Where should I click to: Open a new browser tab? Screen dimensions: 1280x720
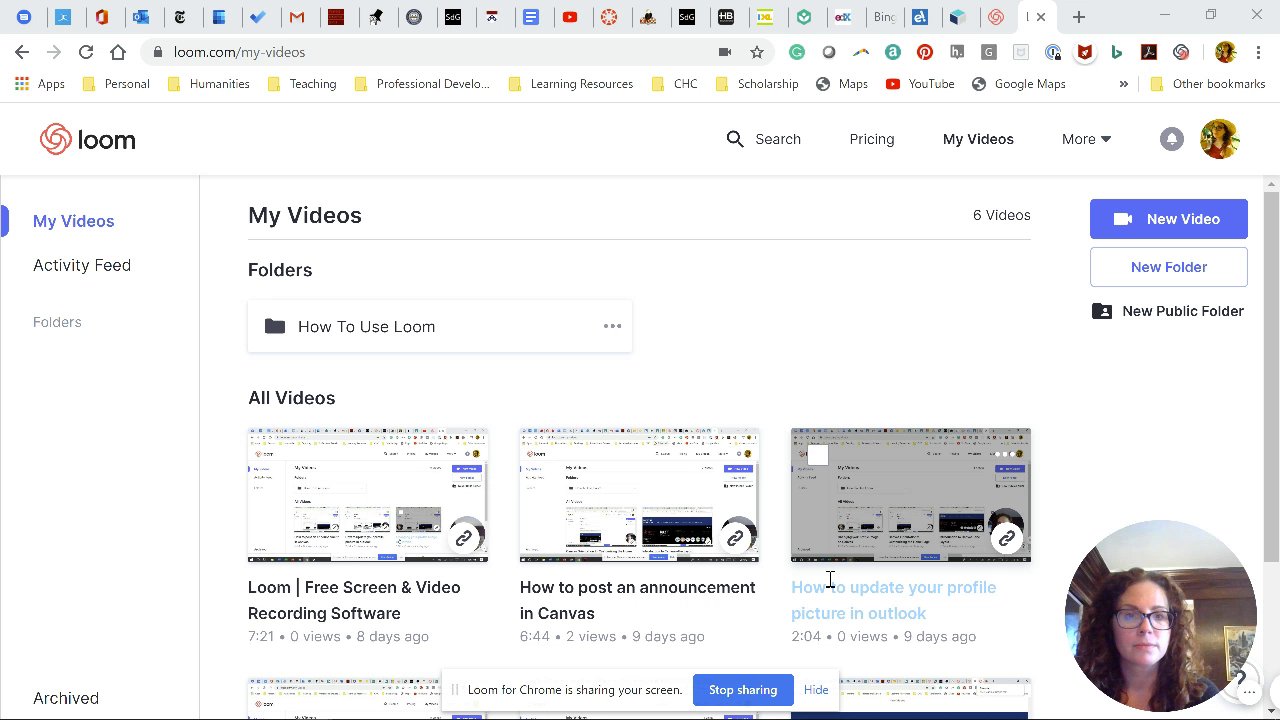(x=1078, y=17)
